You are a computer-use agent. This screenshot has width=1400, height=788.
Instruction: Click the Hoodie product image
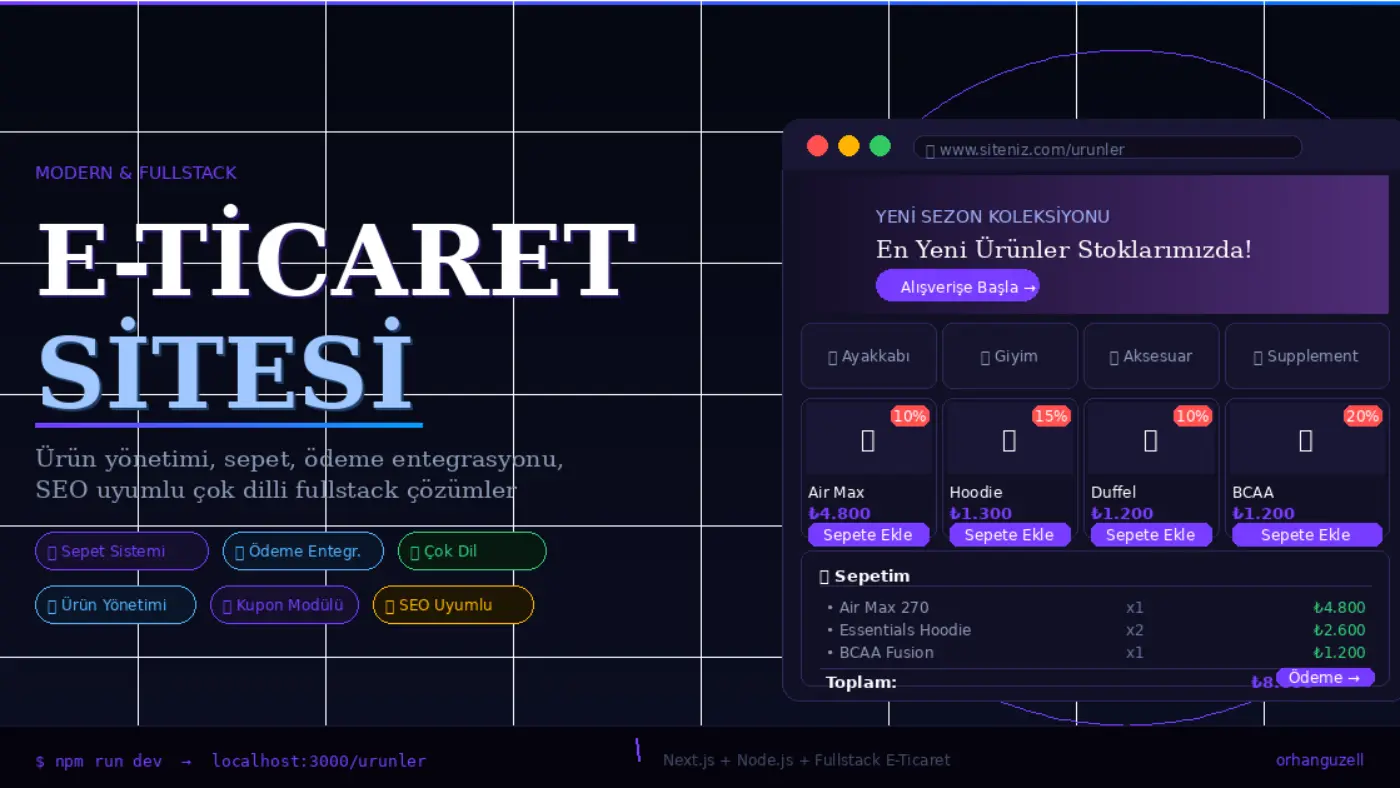pyautogui.click(x=1009, y=440)
